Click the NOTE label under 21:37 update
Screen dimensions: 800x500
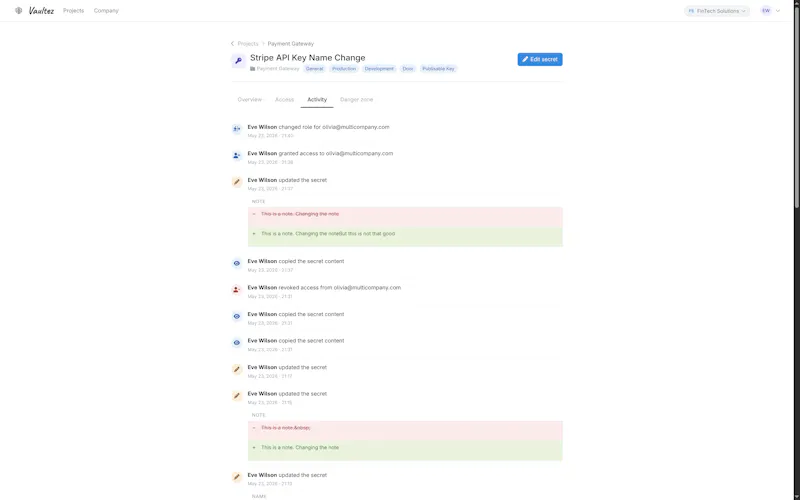(259, 202)
